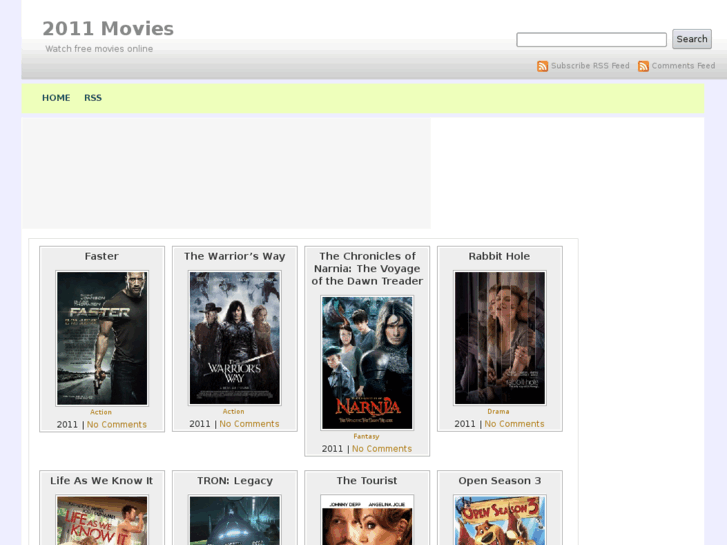The height and width of the screenshot is (545, 727).
Task: Click the Open Season 3 poster
Action: [500, 520]
